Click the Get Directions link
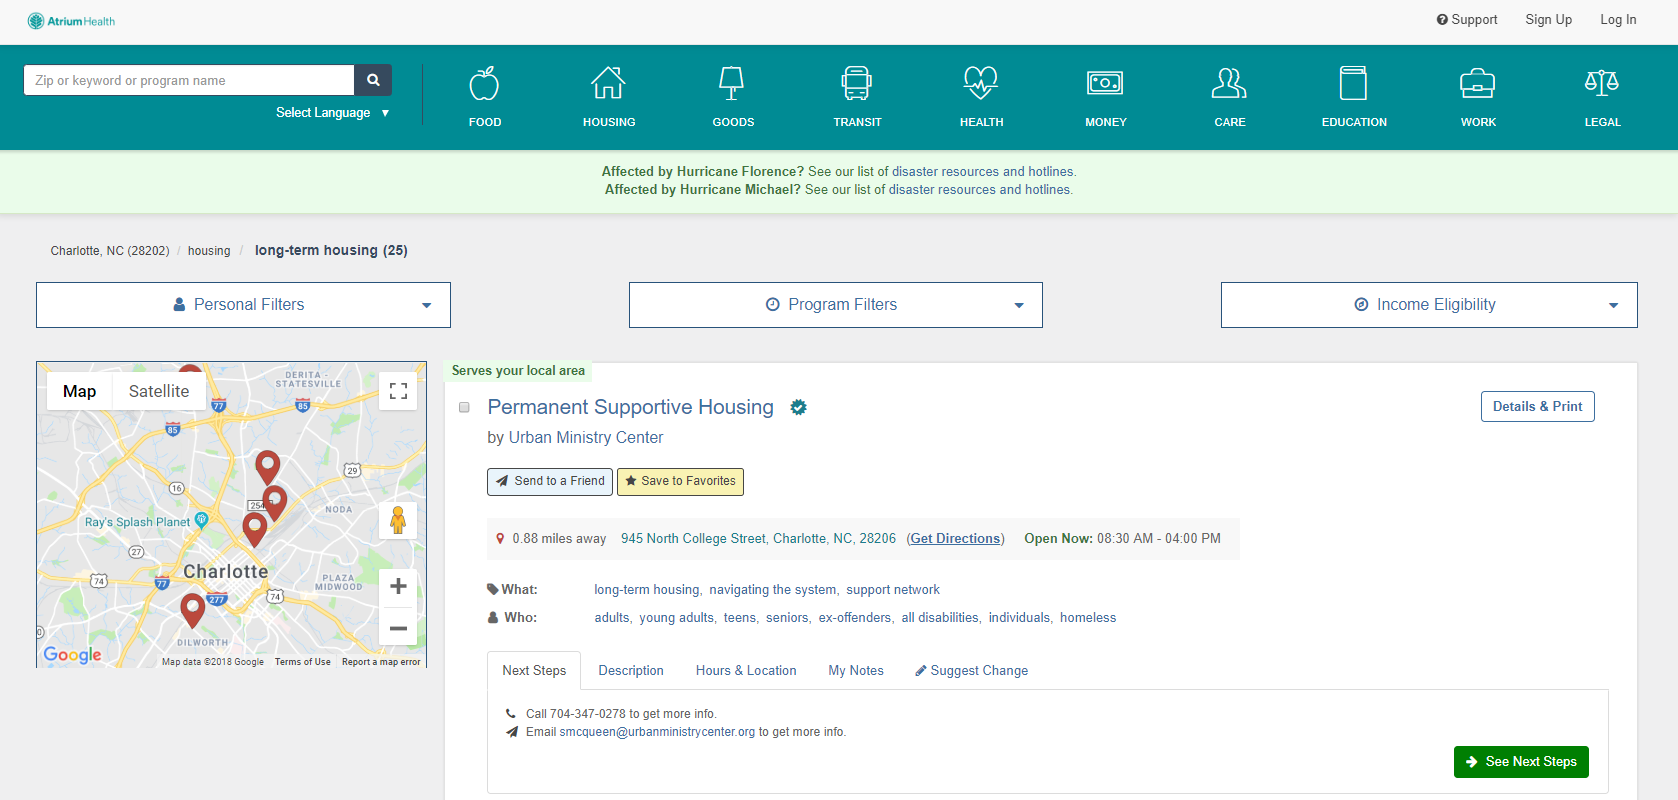 pyautogui.click(x=955, y=539)
